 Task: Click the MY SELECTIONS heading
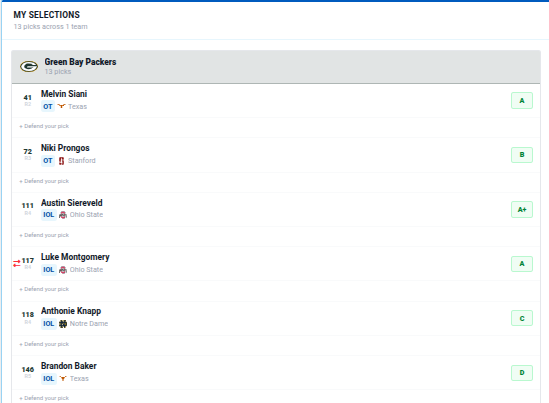pyautogui.click(x=47, y=15)
